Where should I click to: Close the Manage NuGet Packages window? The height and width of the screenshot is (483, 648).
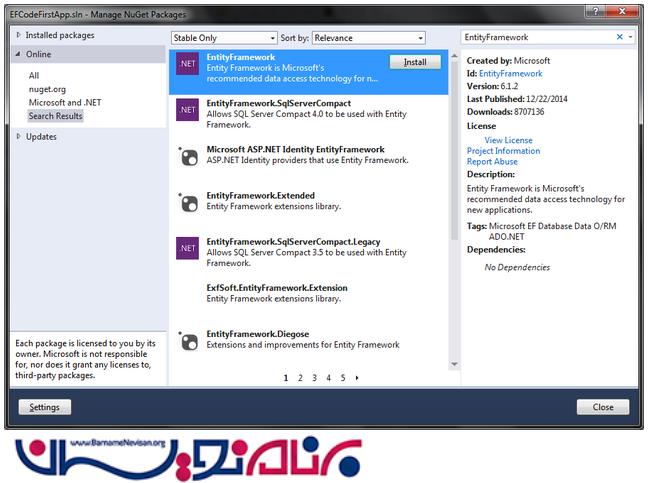[622, 11]
